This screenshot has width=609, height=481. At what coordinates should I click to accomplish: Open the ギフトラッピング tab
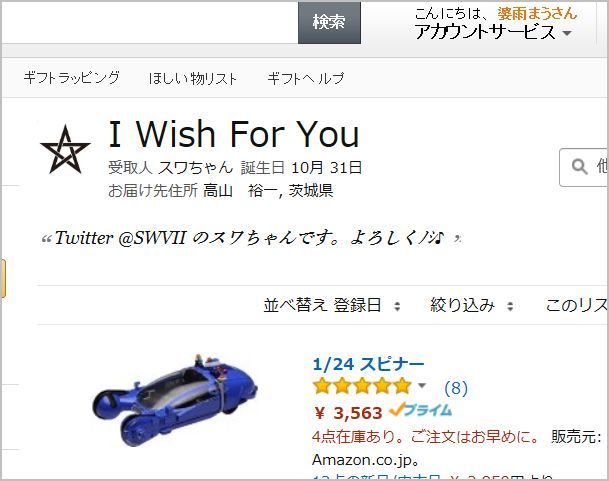click(71, 78)
